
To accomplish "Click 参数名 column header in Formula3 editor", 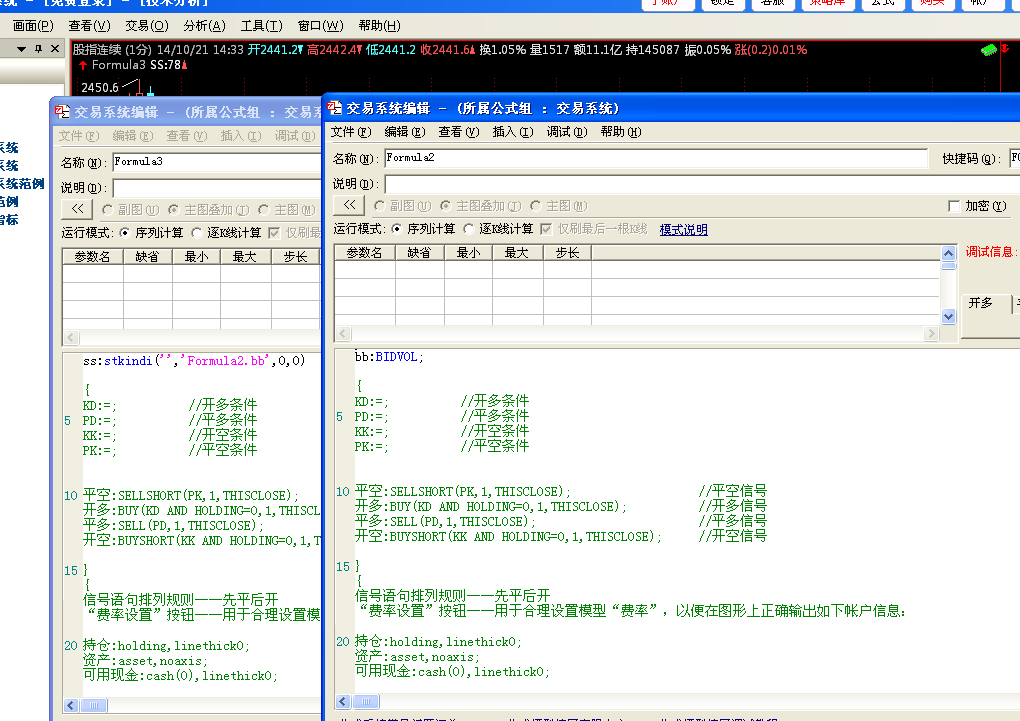I will (93, 256).
